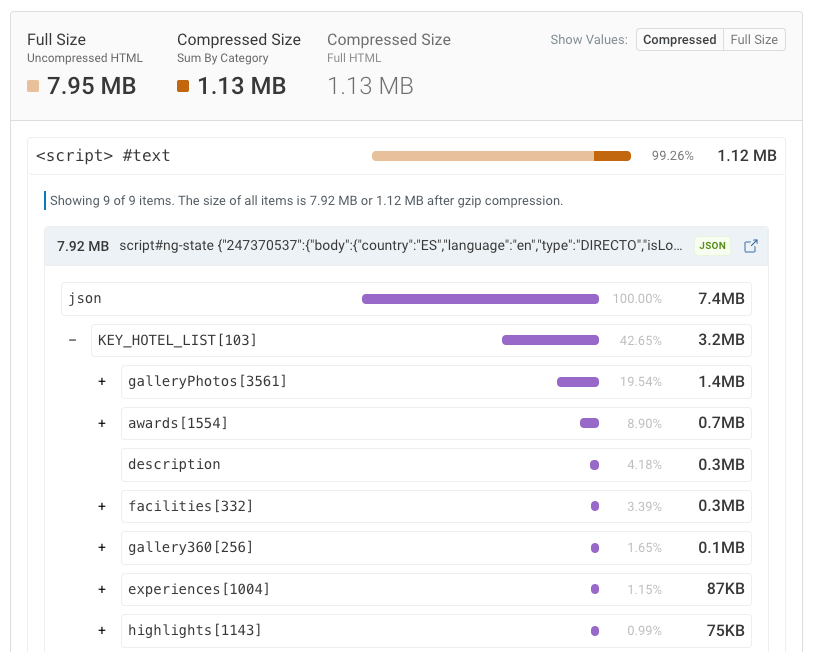The image size is (817, 652).
Task: Select the Compressed values mode
Action: [679, 40]
